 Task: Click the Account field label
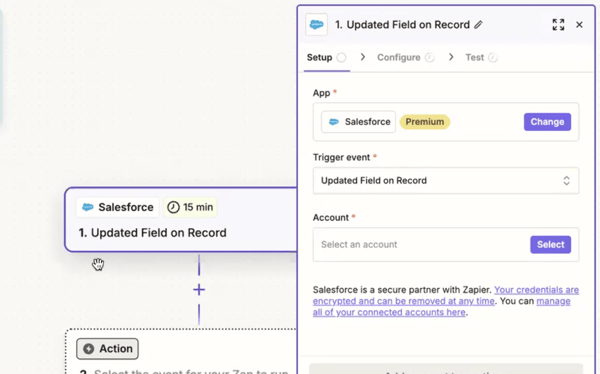331,217
